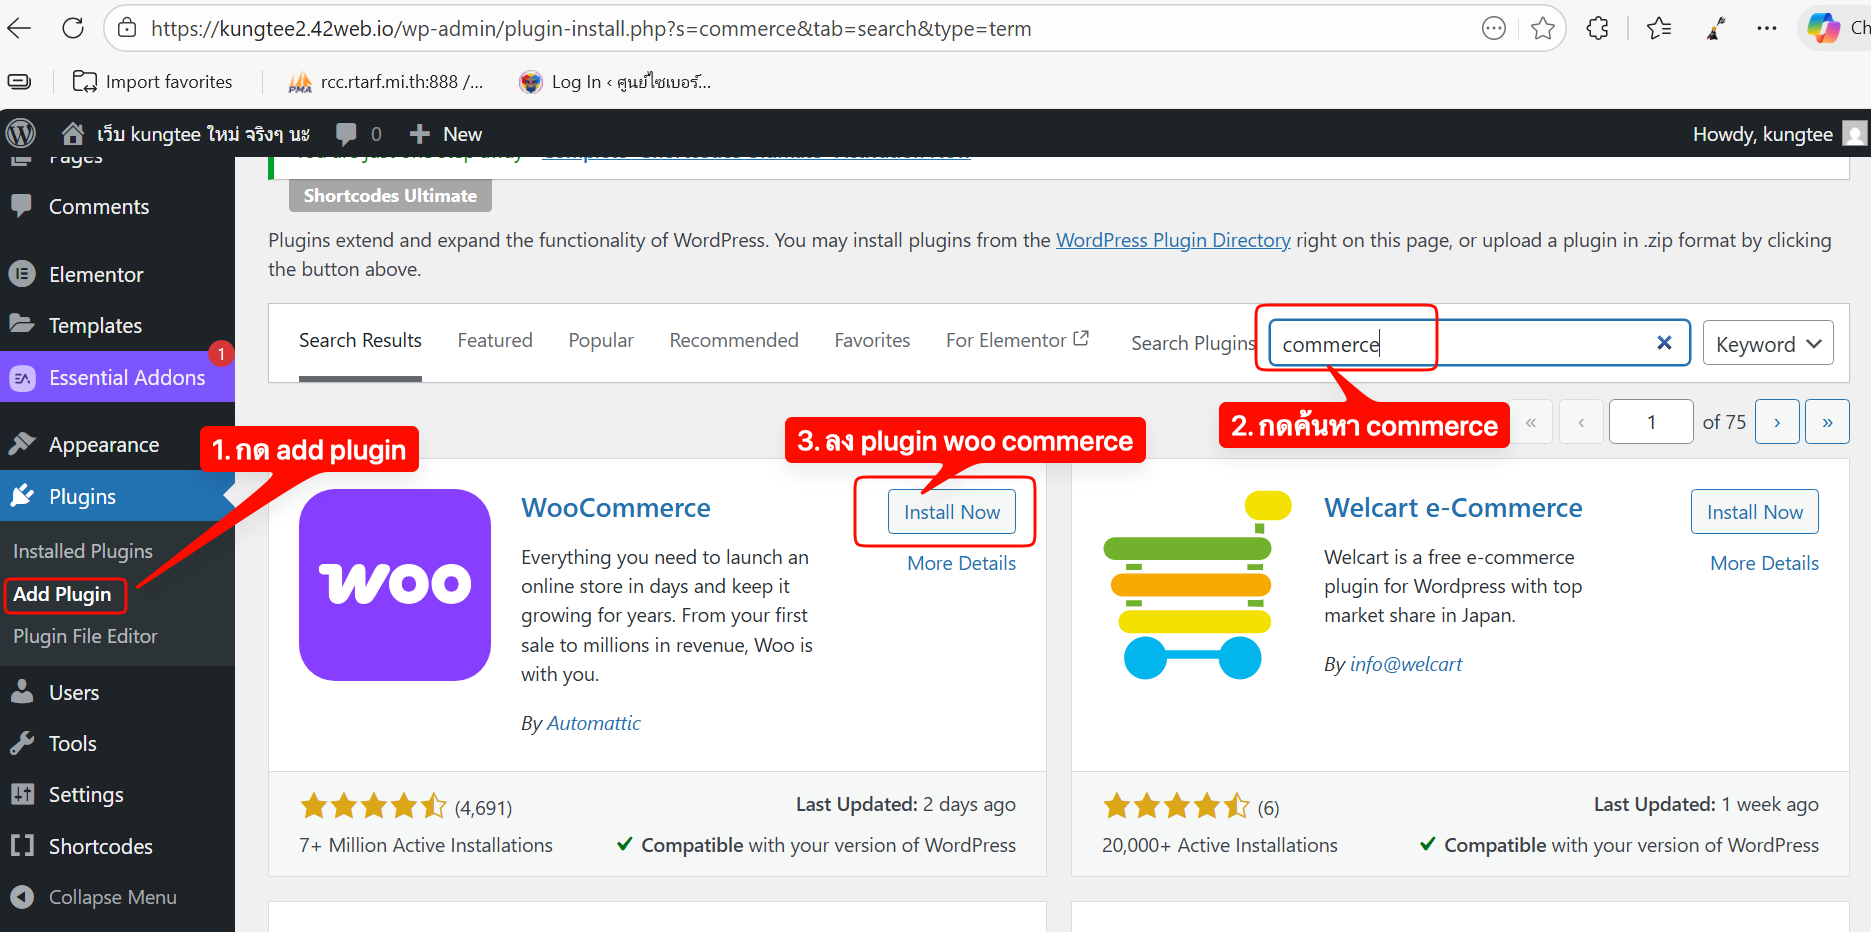
Task: Switch to the Featured tab
Action: click(x=495, y=341)
